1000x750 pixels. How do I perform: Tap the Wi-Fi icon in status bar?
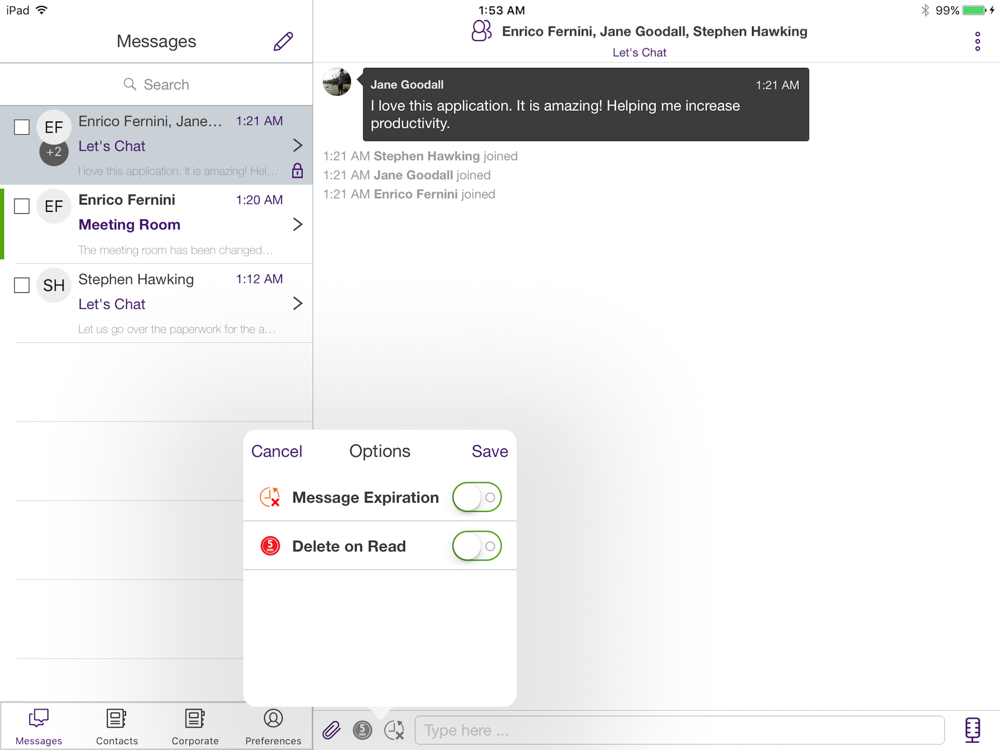(42, 10)
